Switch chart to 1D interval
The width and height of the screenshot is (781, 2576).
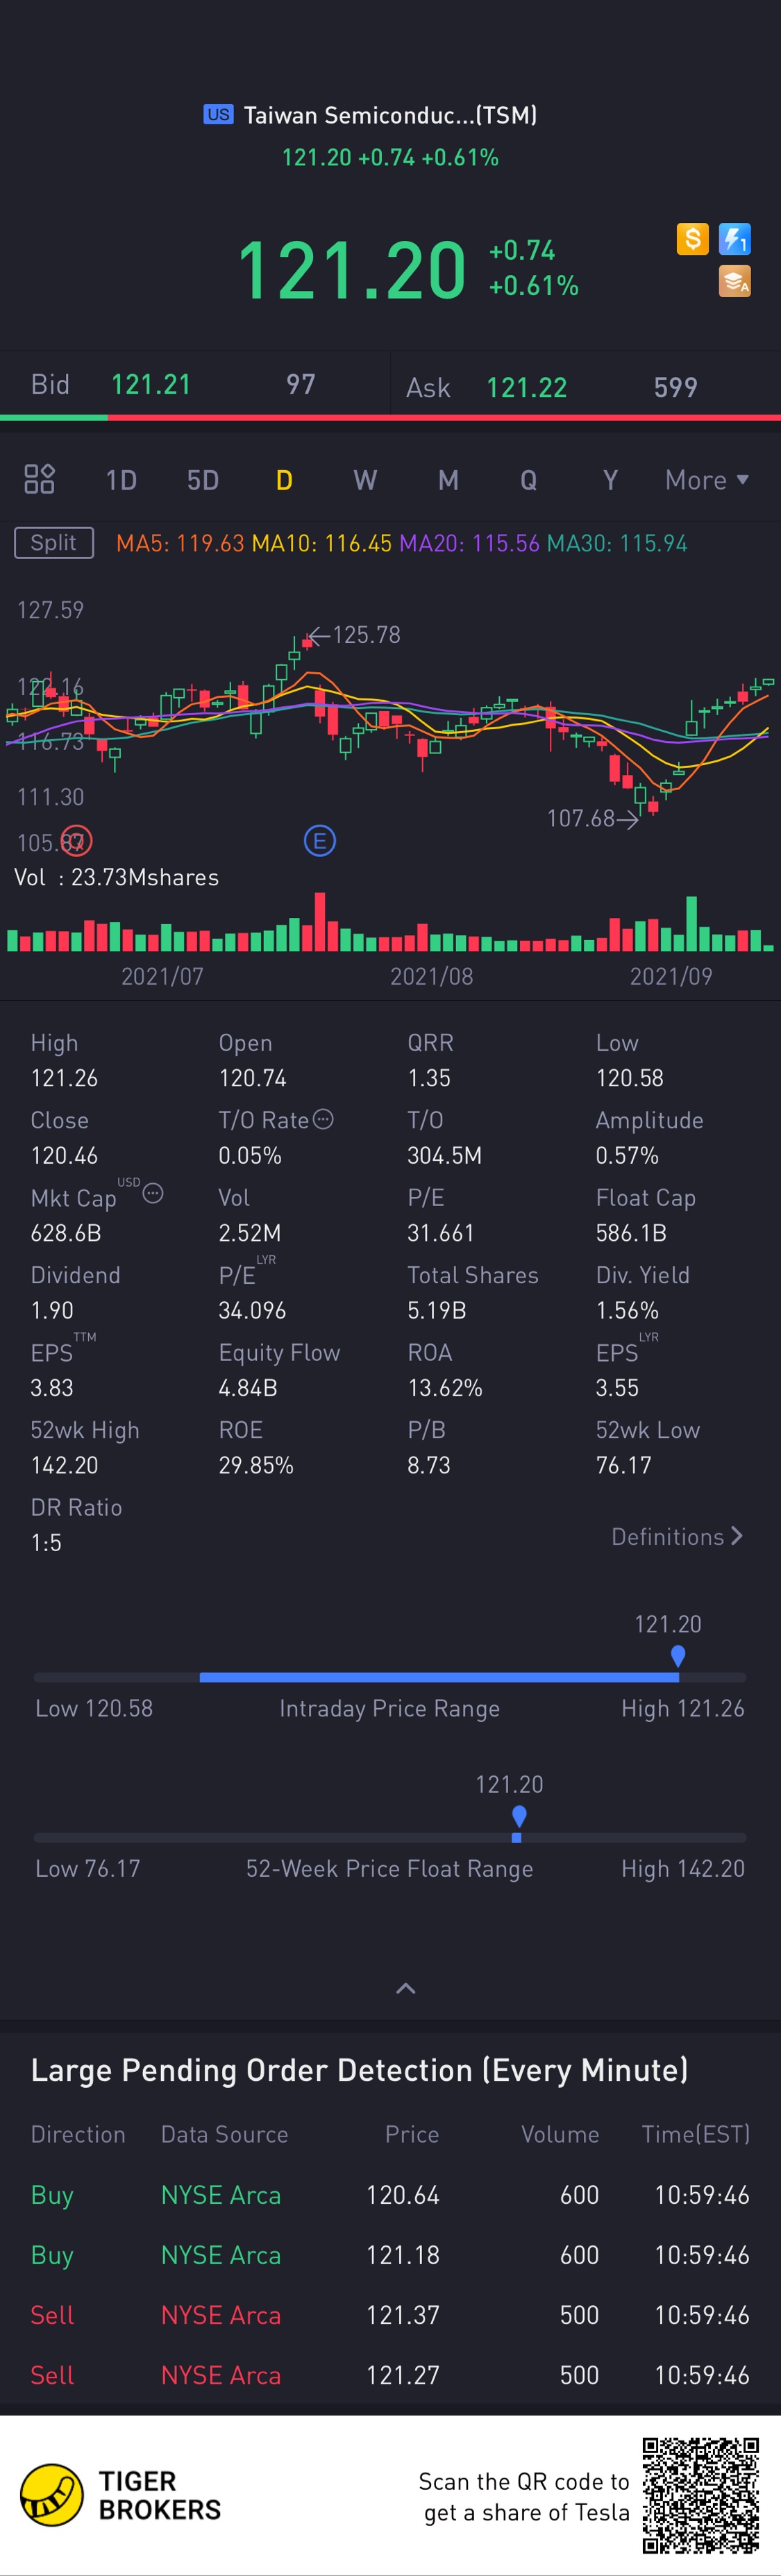tap(121, 480)
